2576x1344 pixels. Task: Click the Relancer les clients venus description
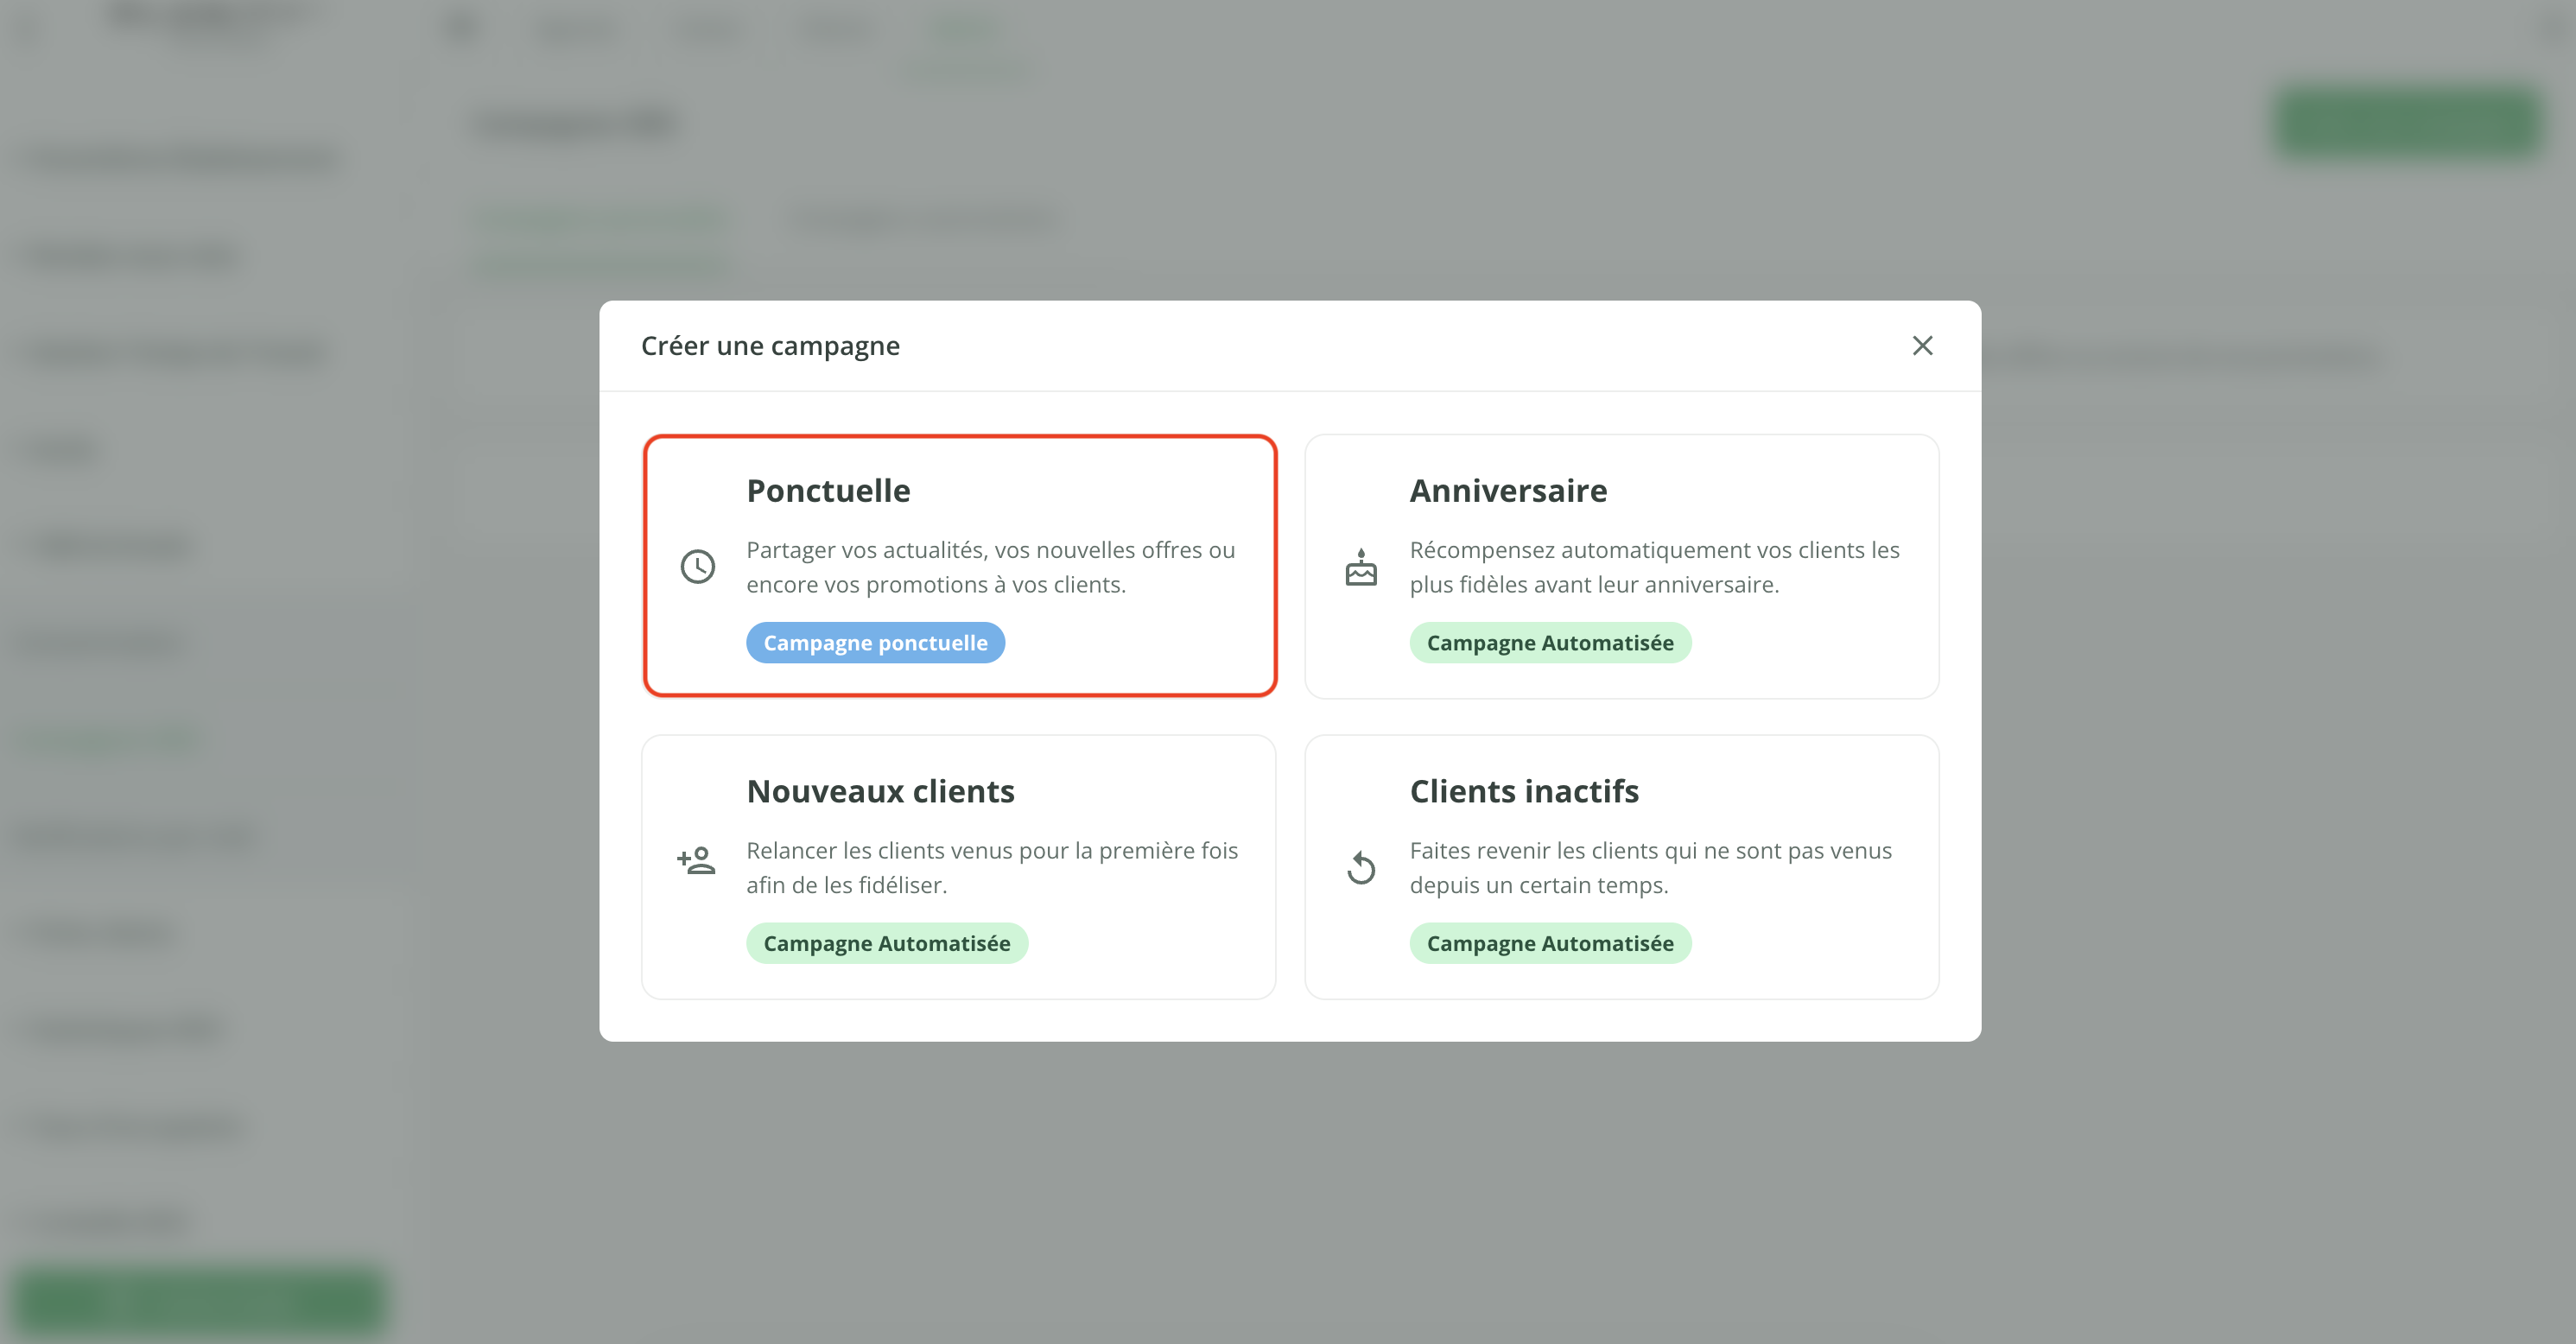991,867
